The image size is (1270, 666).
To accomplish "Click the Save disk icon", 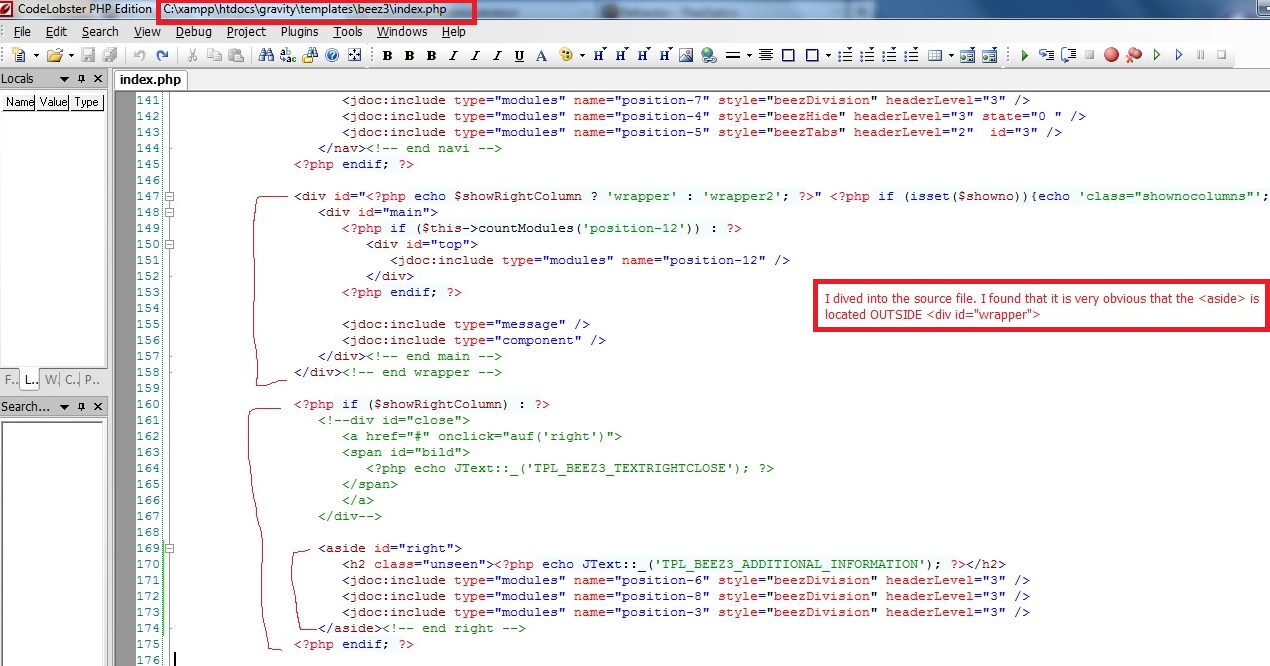I will coord(88,55).
